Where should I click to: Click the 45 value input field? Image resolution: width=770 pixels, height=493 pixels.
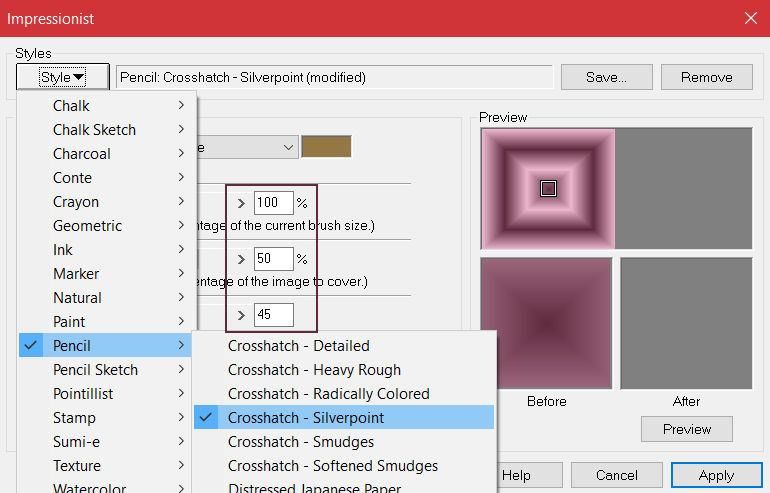coord(274,315)
